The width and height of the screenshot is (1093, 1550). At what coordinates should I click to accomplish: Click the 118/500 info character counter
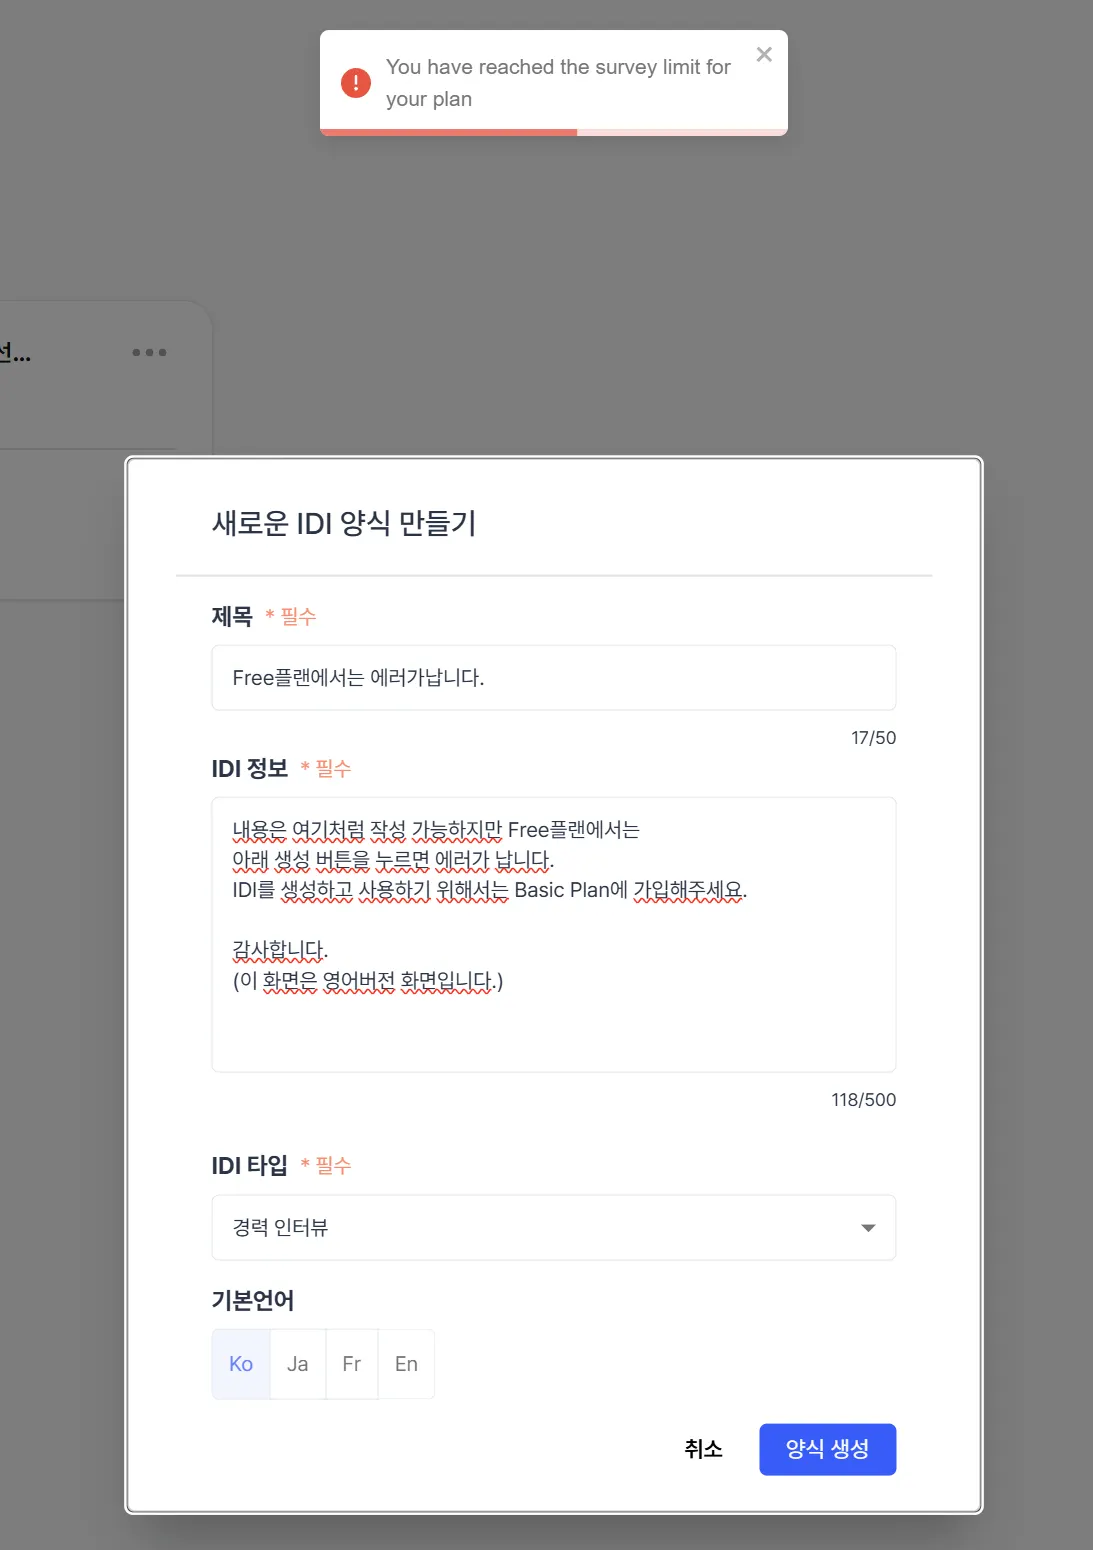pyautogui.click(x=864, y=1100)
